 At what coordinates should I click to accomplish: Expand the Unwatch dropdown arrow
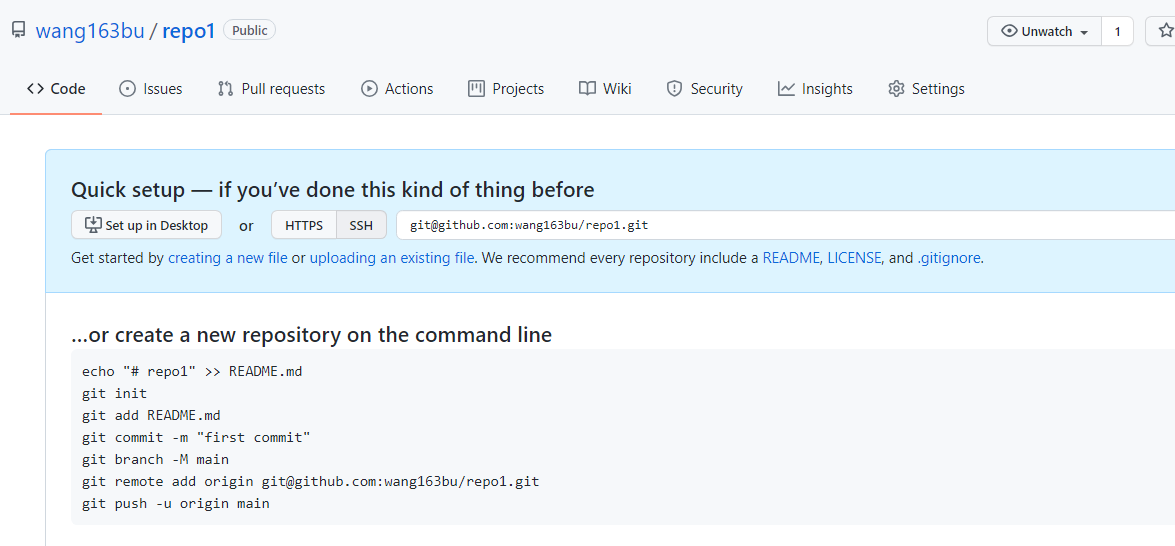(x=1083, y=32)
